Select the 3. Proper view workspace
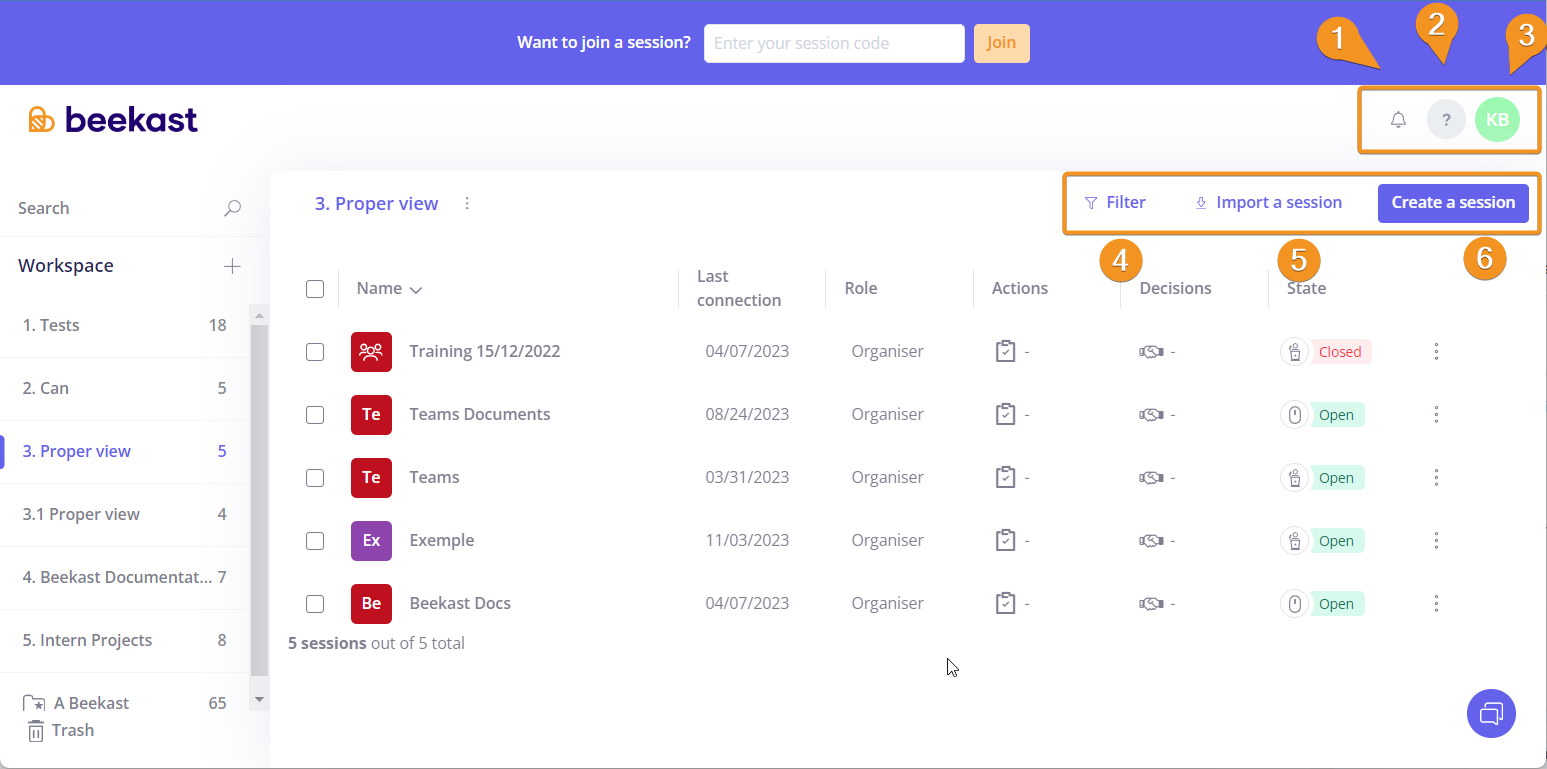The width and height of the screenshot is (1547, 769). click(125, 451)
